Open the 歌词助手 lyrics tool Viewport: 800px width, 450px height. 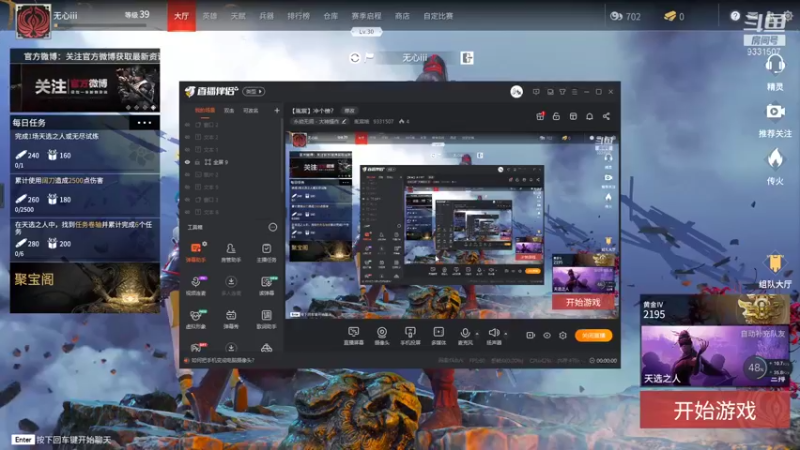click(266, 319)
